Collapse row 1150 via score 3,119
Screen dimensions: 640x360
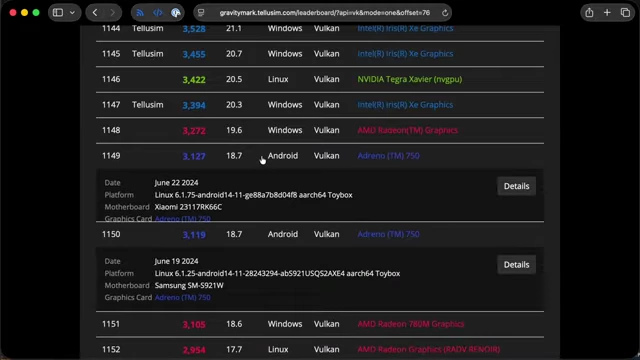coord(194,235)
